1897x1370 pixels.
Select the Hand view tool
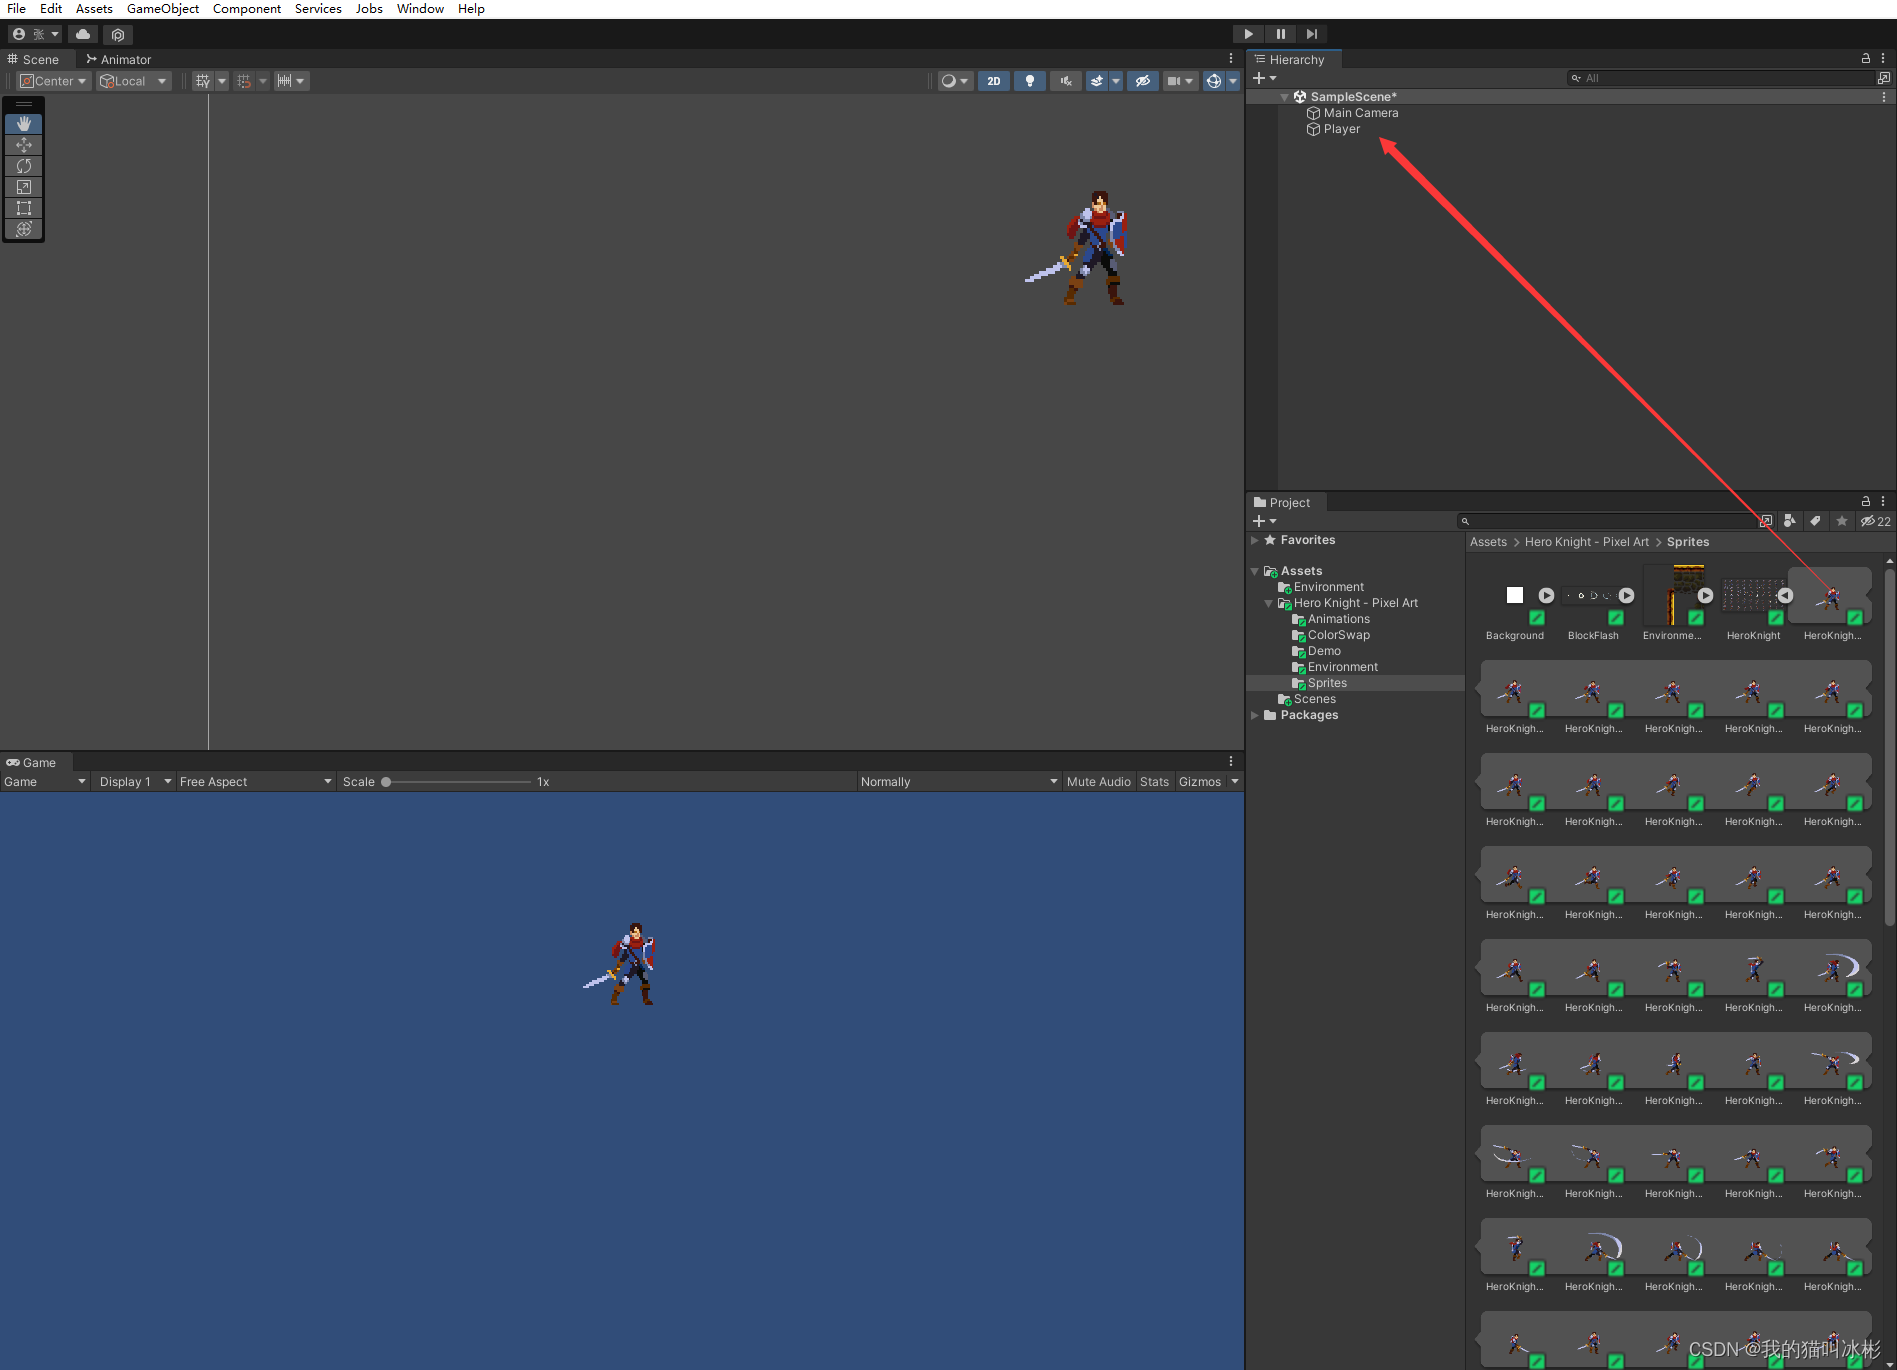pos(24,124)
